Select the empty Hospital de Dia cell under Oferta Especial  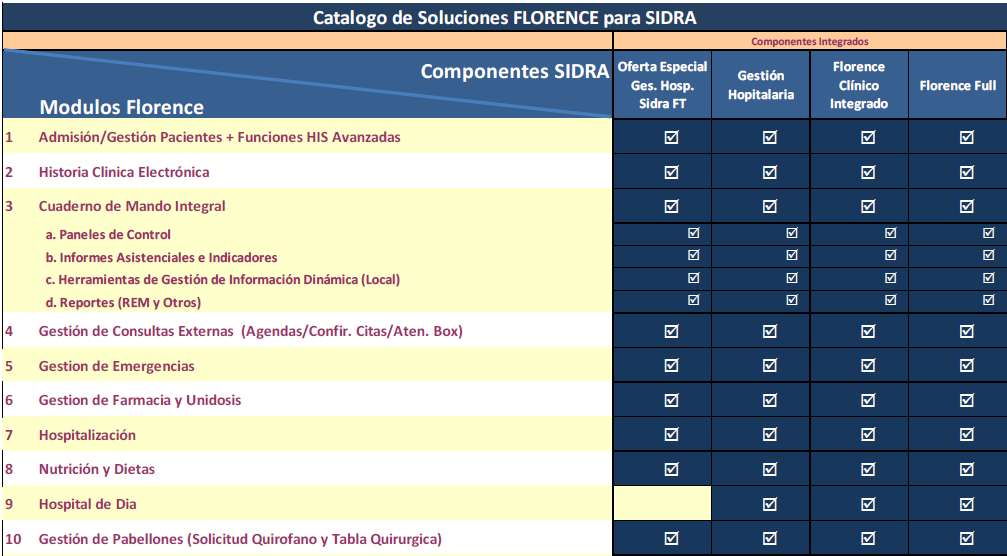(662, 503)
